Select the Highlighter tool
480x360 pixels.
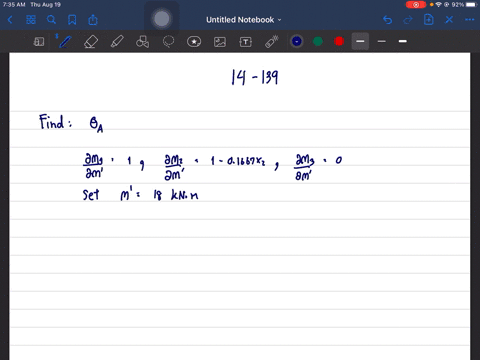117,42
